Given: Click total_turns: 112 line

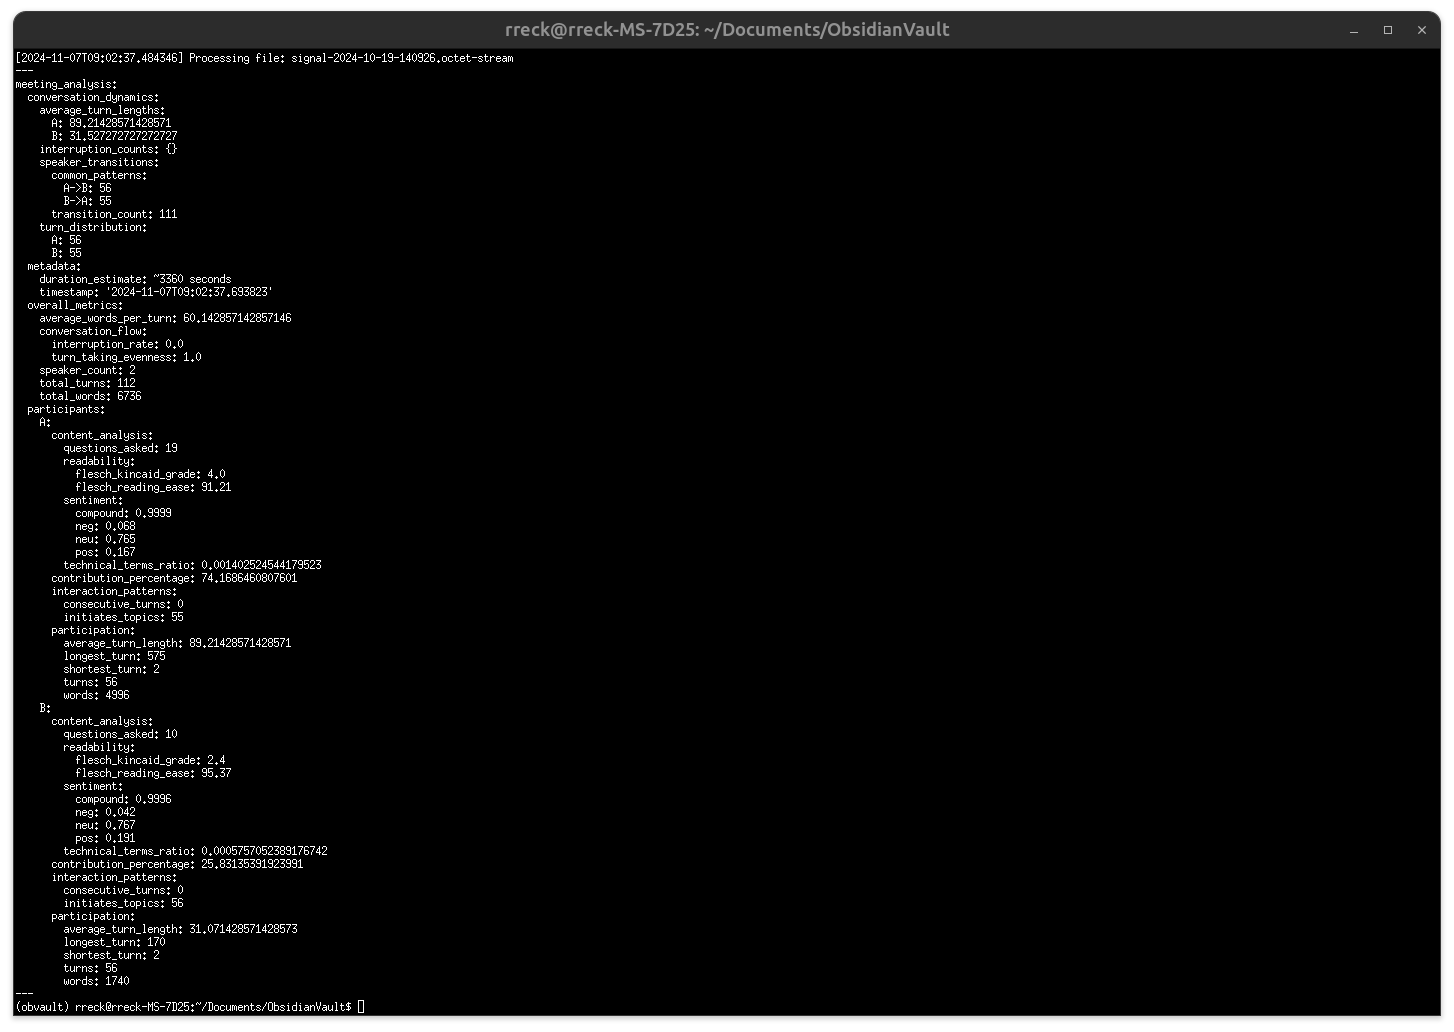Looking at the screenshot, I should click(87, 383).
